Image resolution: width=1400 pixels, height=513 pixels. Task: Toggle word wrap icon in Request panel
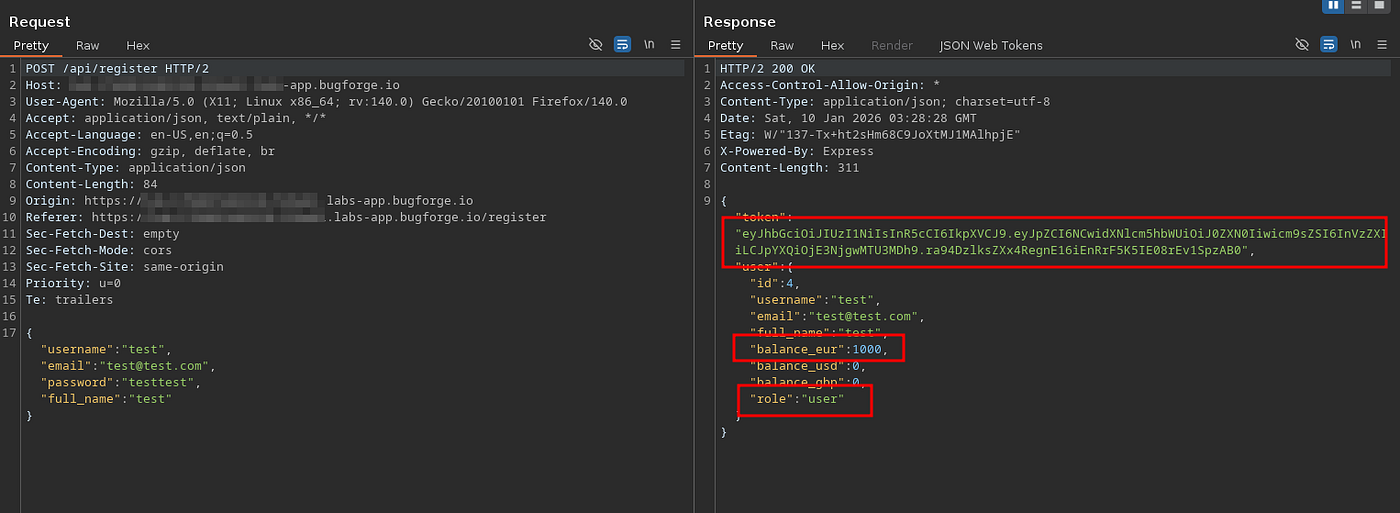(622, 45)
